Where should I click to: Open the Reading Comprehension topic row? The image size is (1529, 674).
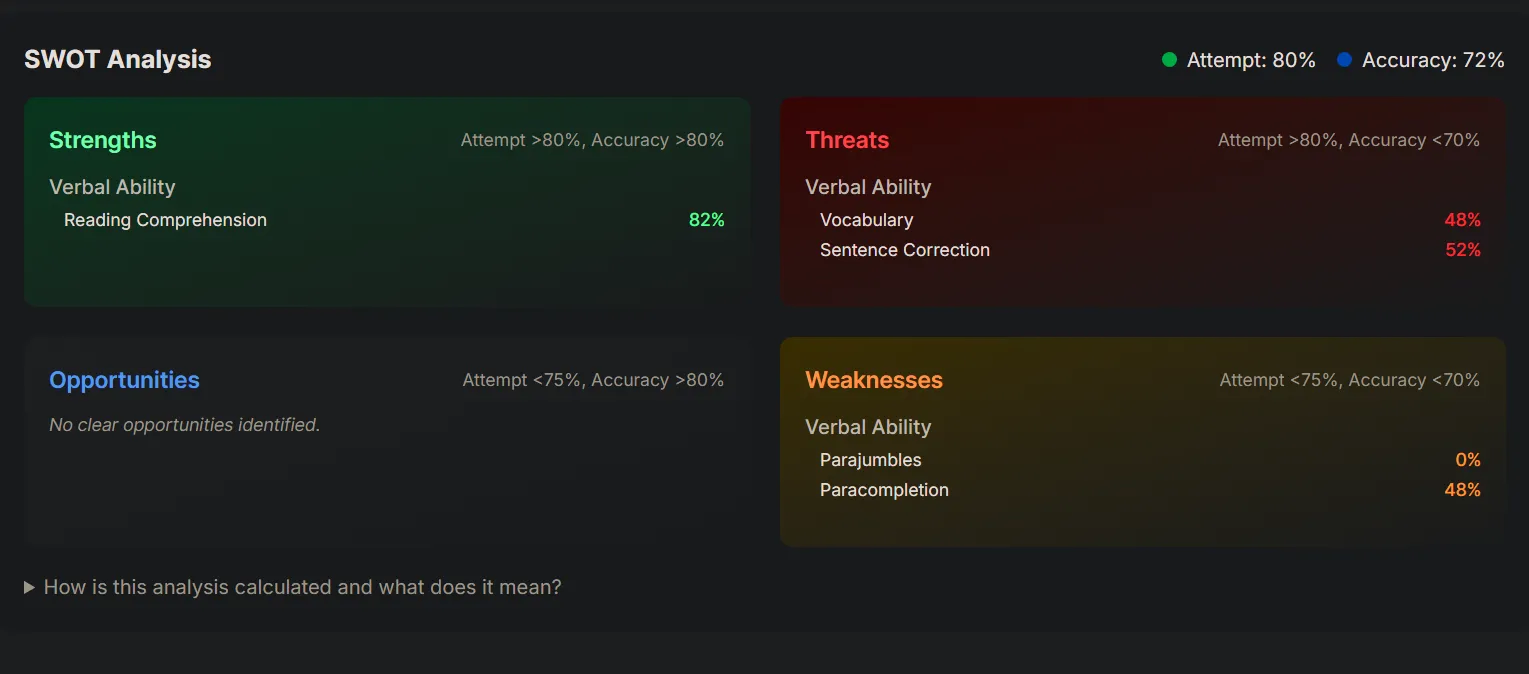[394, 220]
